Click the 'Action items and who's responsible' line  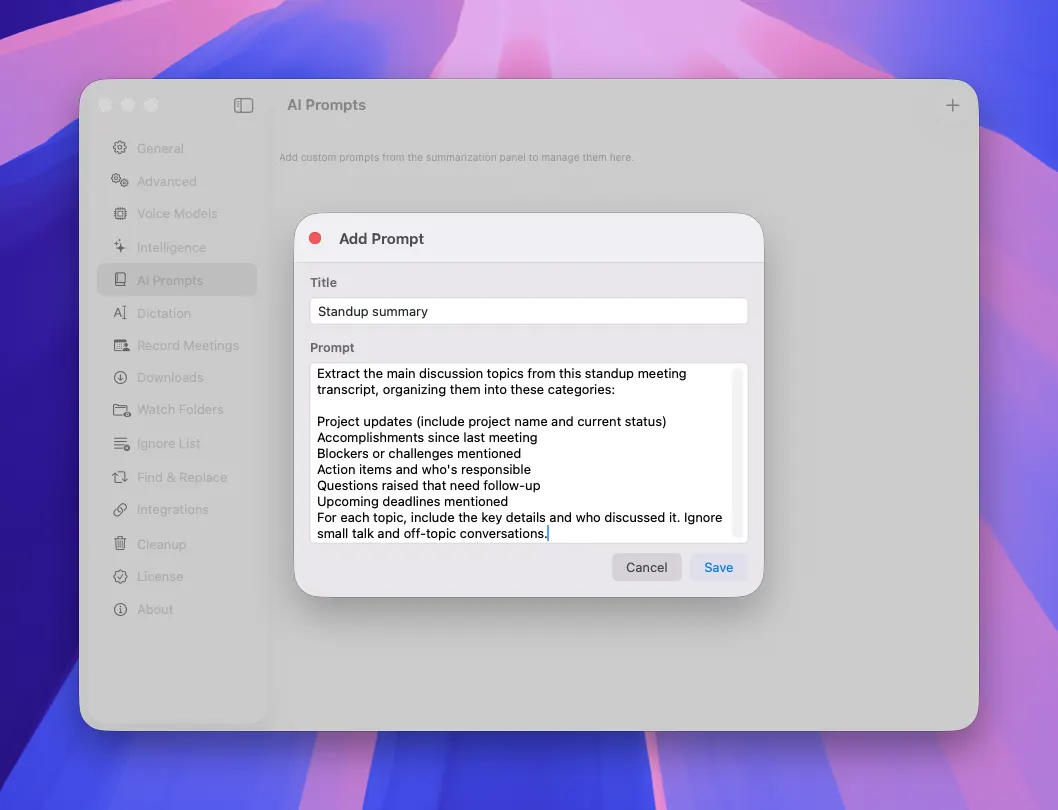click(424, 469)
